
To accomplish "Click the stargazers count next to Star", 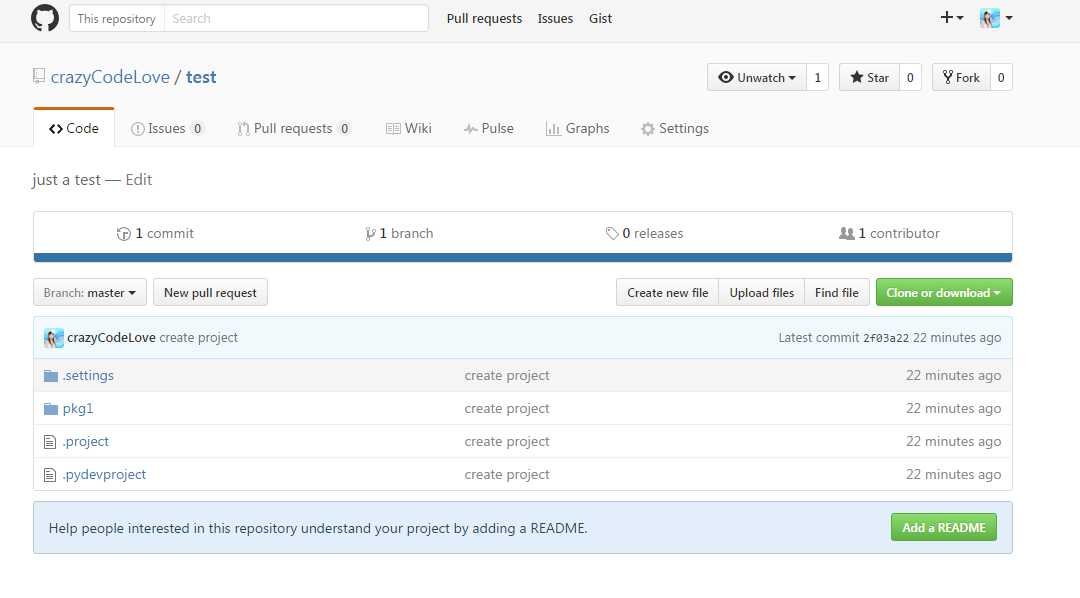I will [x=910, y=77].
